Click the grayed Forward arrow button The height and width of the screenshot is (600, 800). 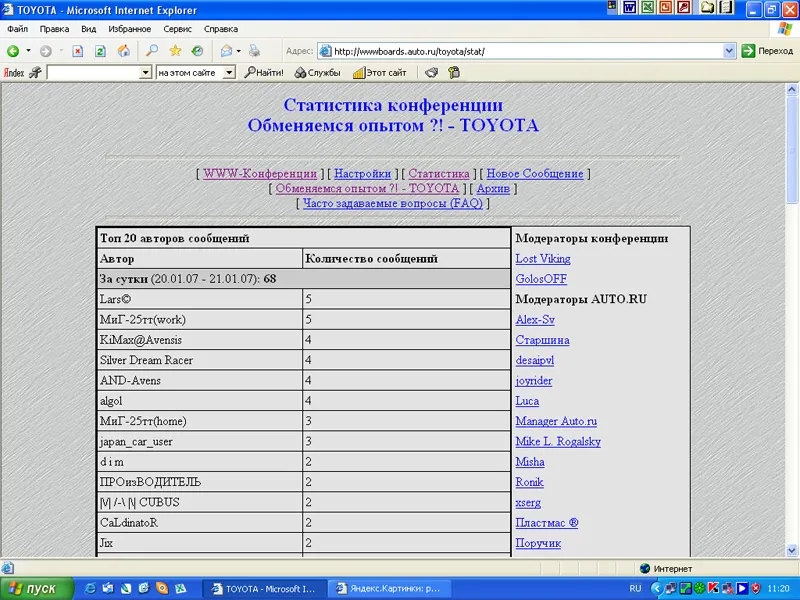[45, 51]
